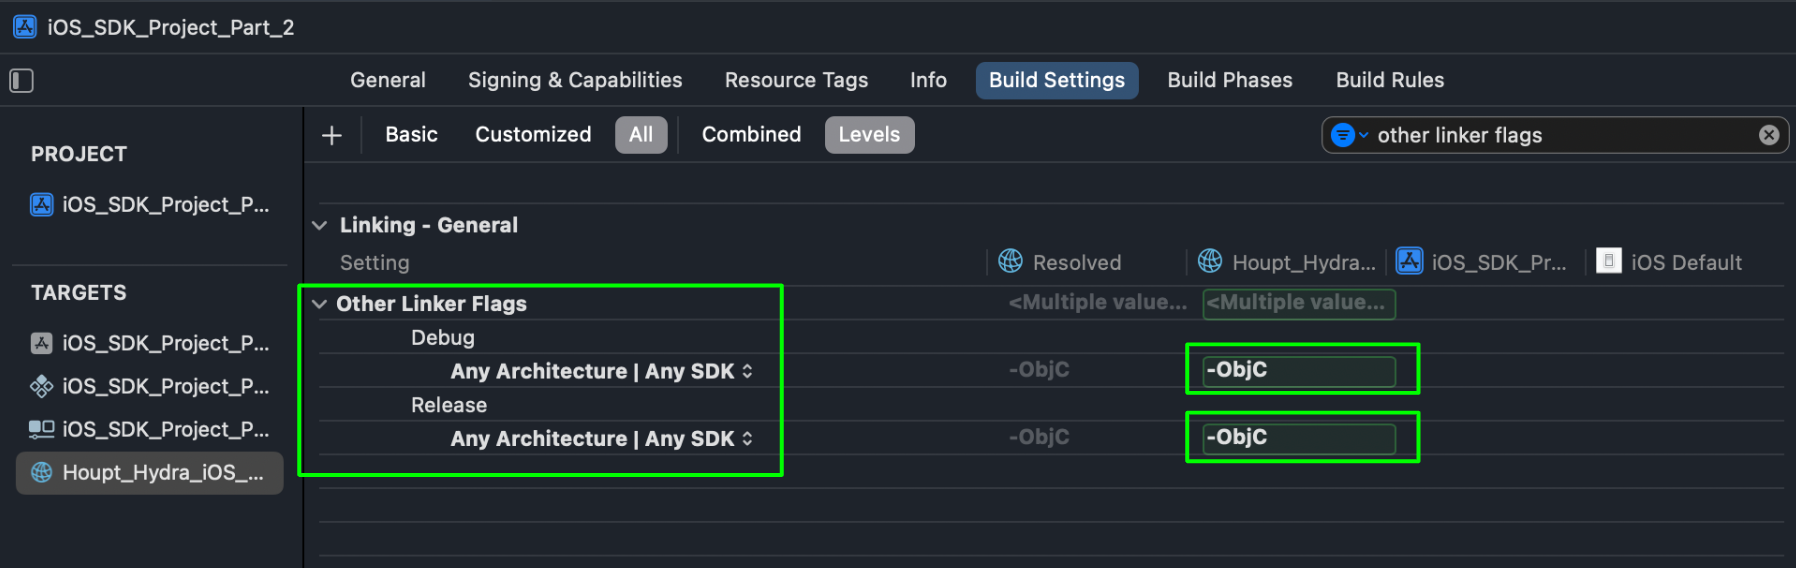Viewport: 1796px width, 568px height.
Task: Select the first app target icon
Action: pos(42,344)
